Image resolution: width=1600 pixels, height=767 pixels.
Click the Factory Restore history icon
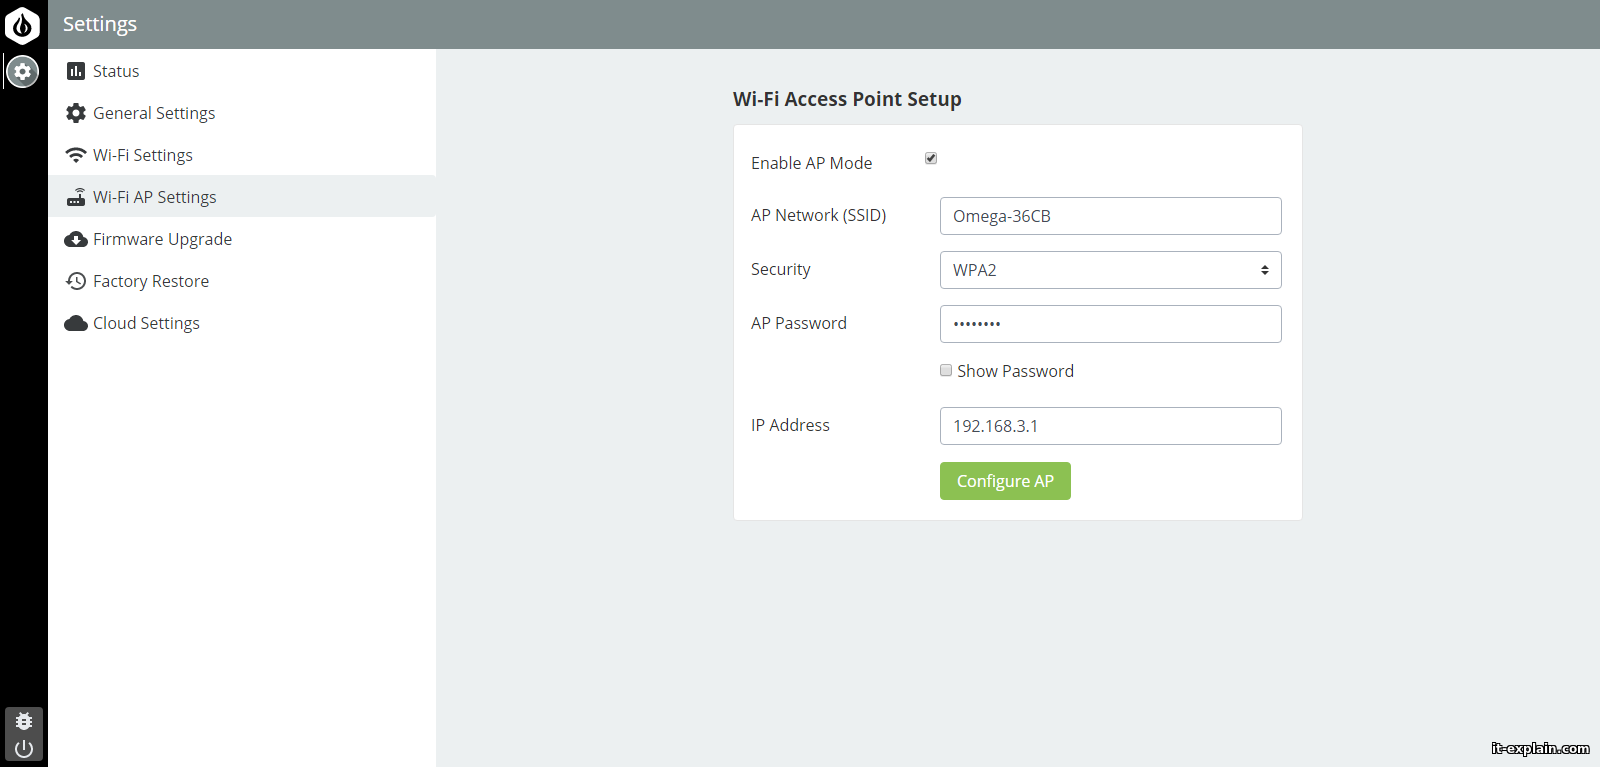coord(76,281)
